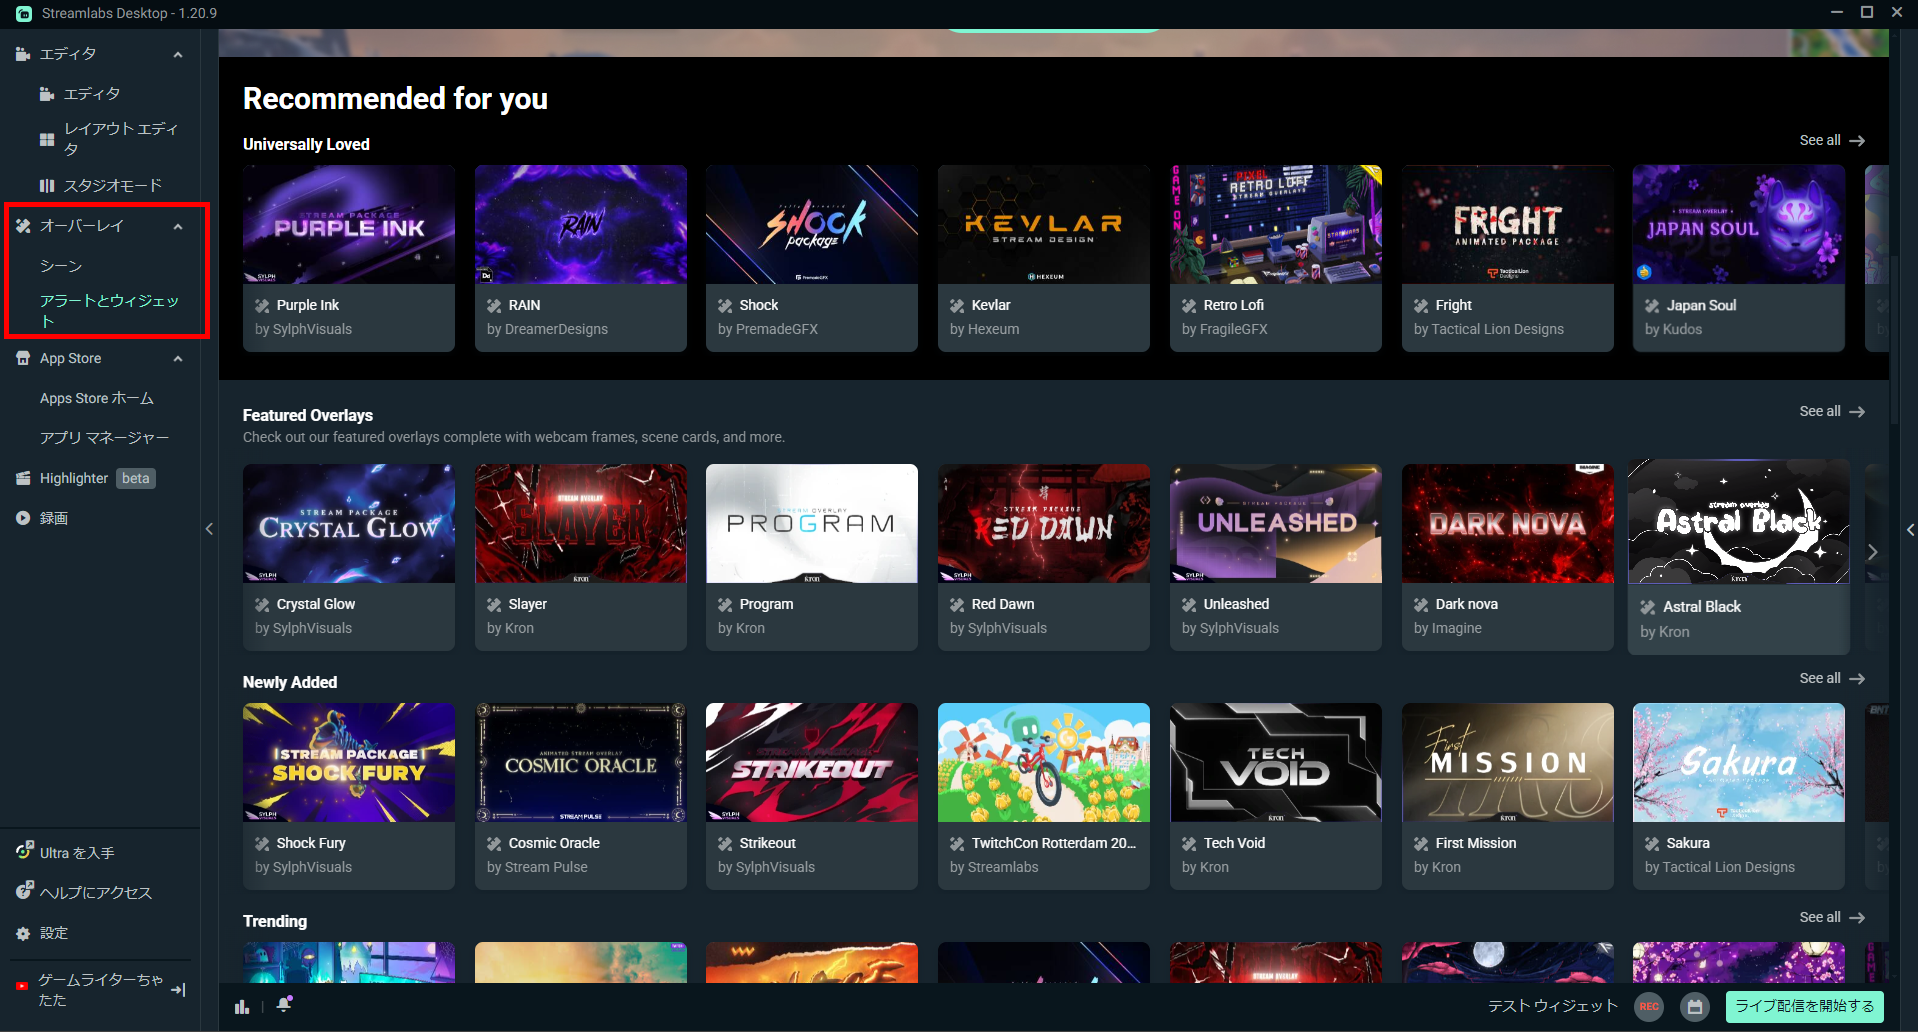Click the 'by Tactical Lion Designs' text under Fright
The height and width of the screenshot is (1032, 1918).
pos(1489,330)
